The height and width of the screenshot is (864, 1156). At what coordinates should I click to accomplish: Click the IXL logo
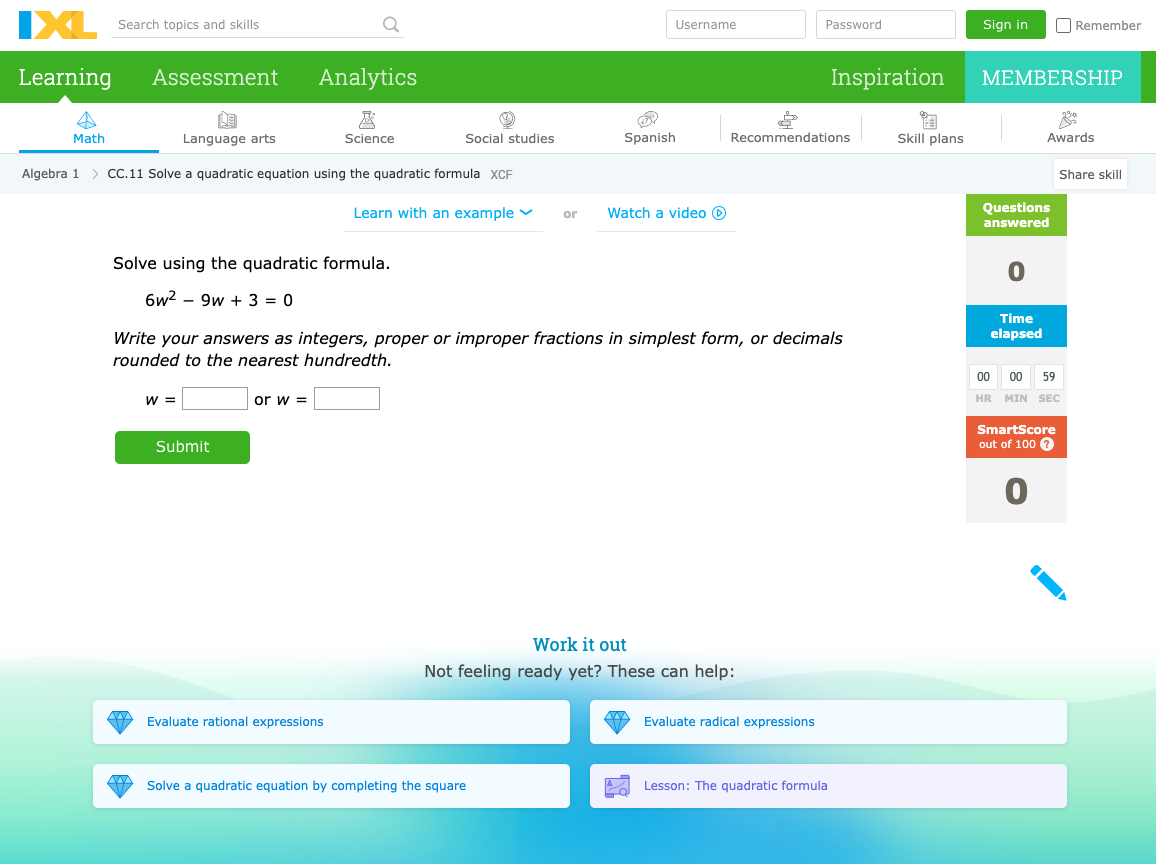pyautogui.click(x=58, y=25)
